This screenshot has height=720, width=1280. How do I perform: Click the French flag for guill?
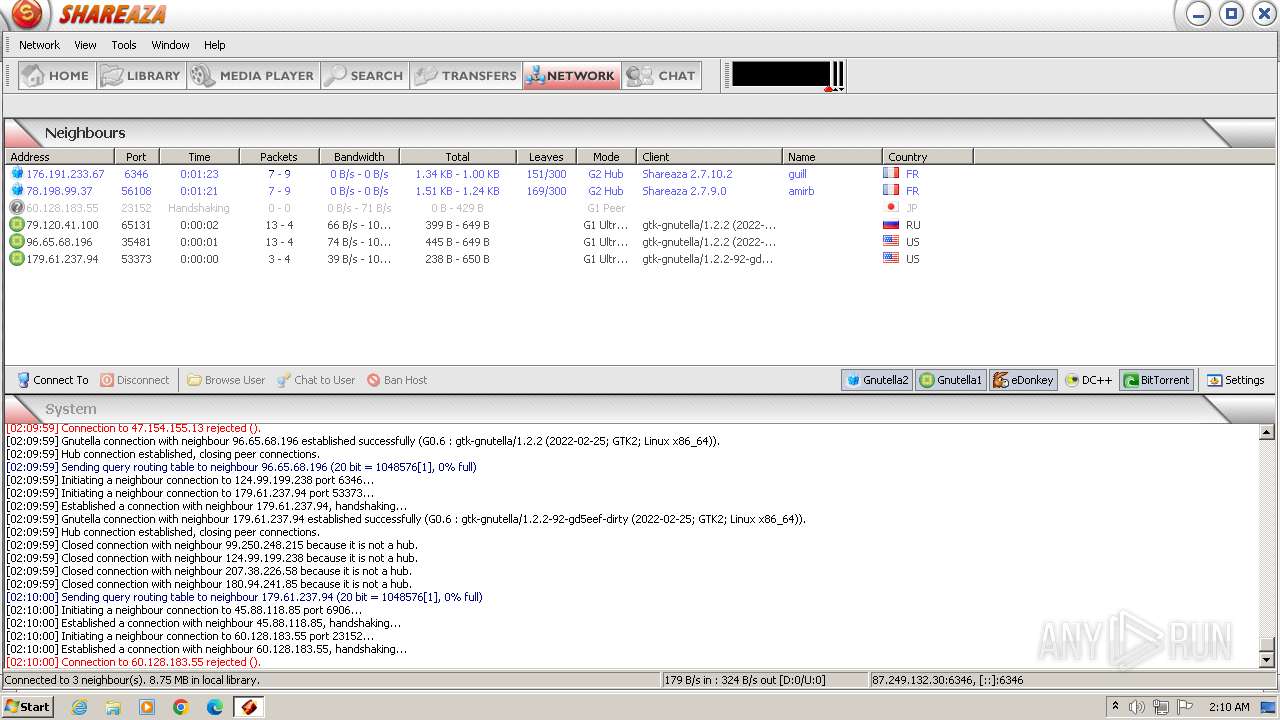click(x=891, y=174)
